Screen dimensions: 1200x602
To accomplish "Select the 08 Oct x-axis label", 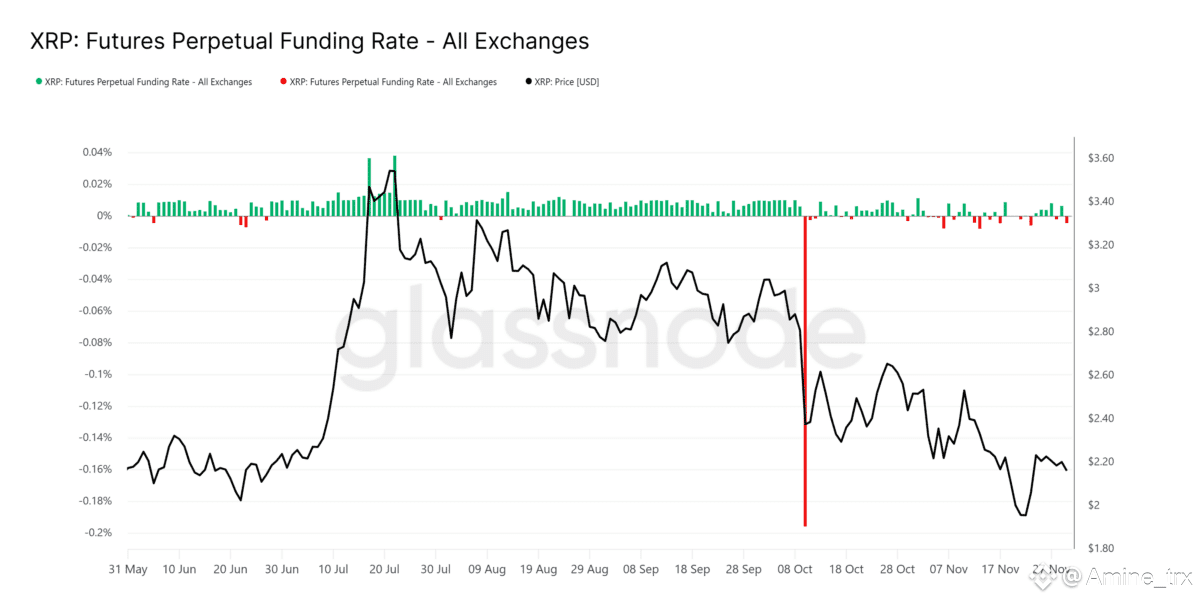I will 795,569.
